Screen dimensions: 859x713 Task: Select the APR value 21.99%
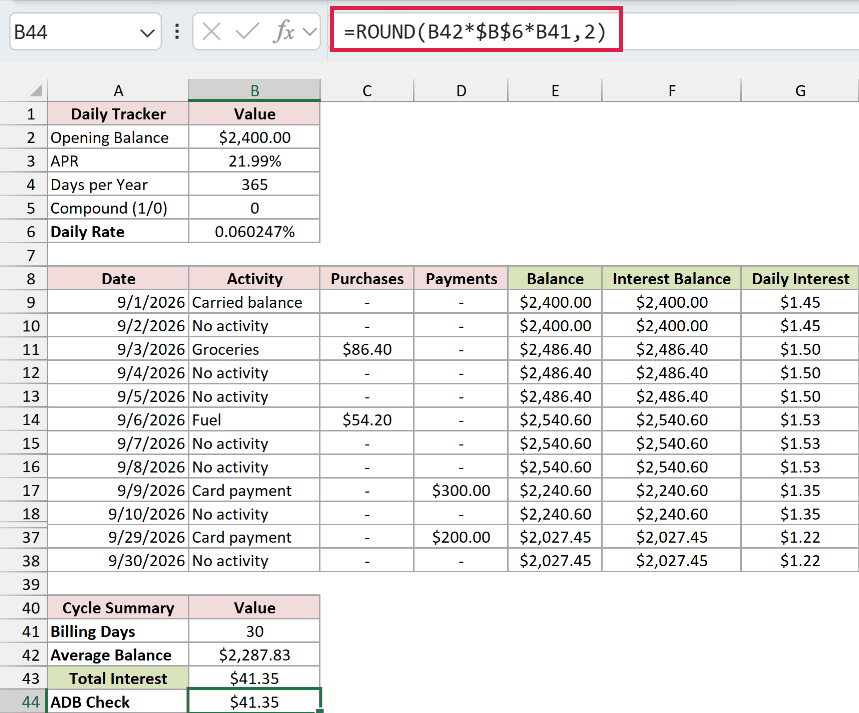(255, 161)
